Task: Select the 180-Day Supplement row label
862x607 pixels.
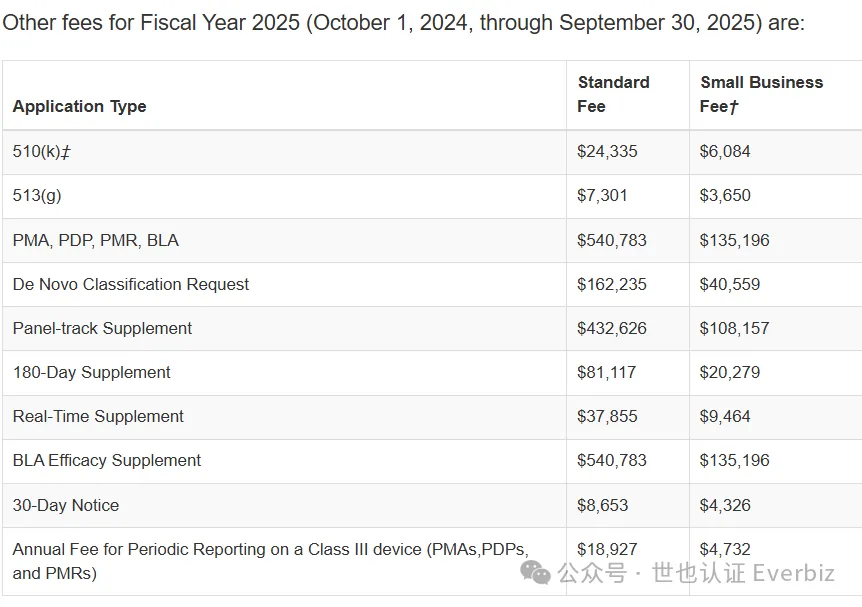Action: 91,372
